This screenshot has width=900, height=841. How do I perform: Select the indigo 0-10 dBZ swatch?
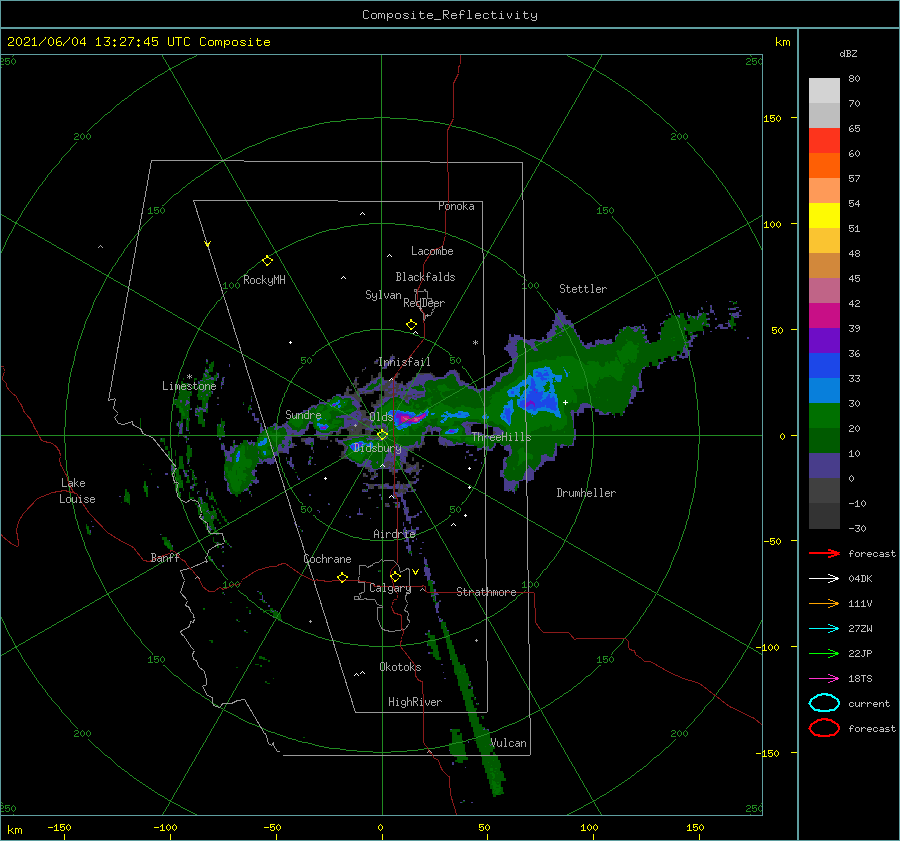coord(824,465)
